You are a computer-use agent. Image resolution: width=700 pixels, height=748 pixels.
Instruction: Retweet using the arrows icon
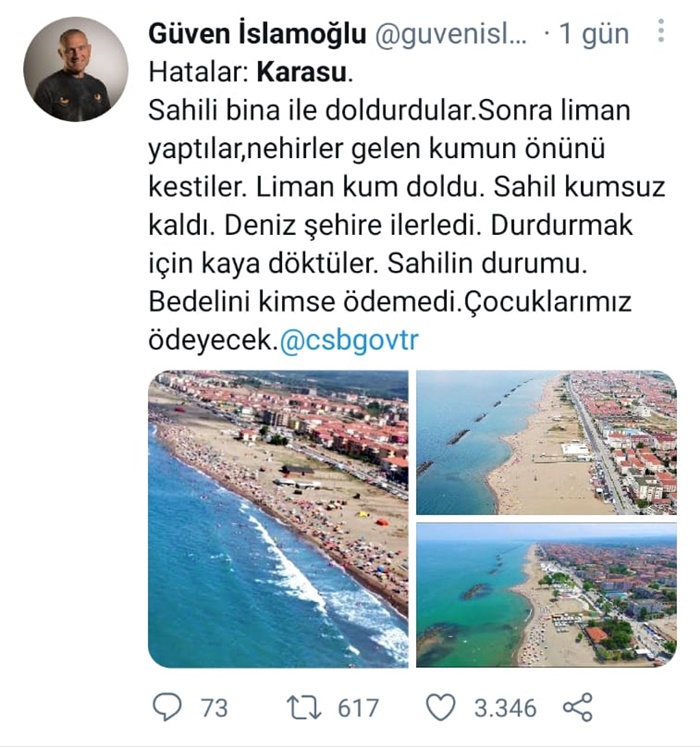pos(303,707)
